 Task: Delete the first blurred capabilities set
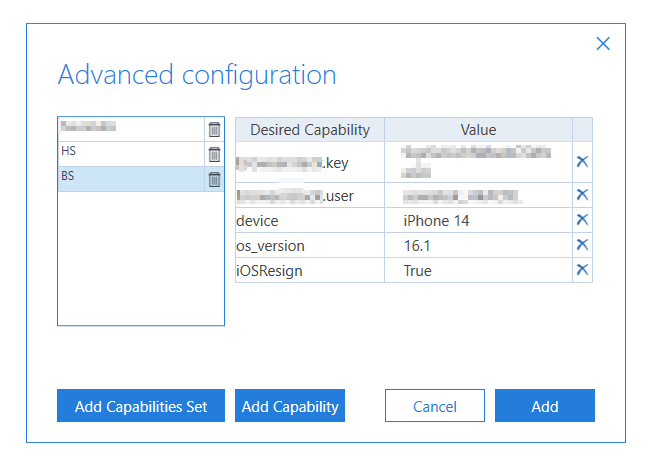(214, 129)
